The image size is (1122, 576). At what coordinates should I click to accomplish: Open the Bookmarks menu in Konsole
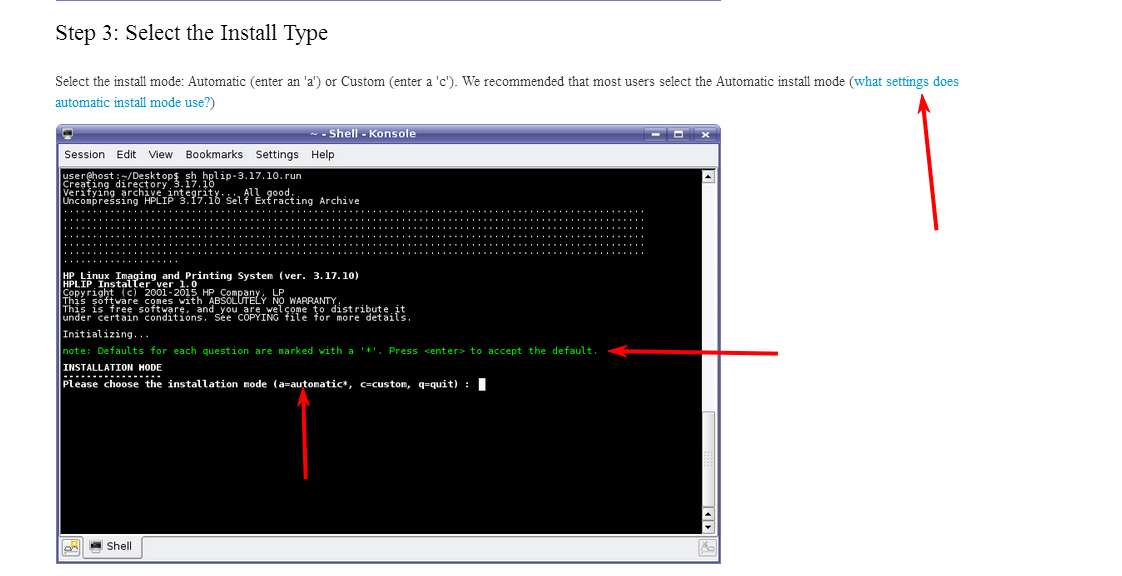214,155
